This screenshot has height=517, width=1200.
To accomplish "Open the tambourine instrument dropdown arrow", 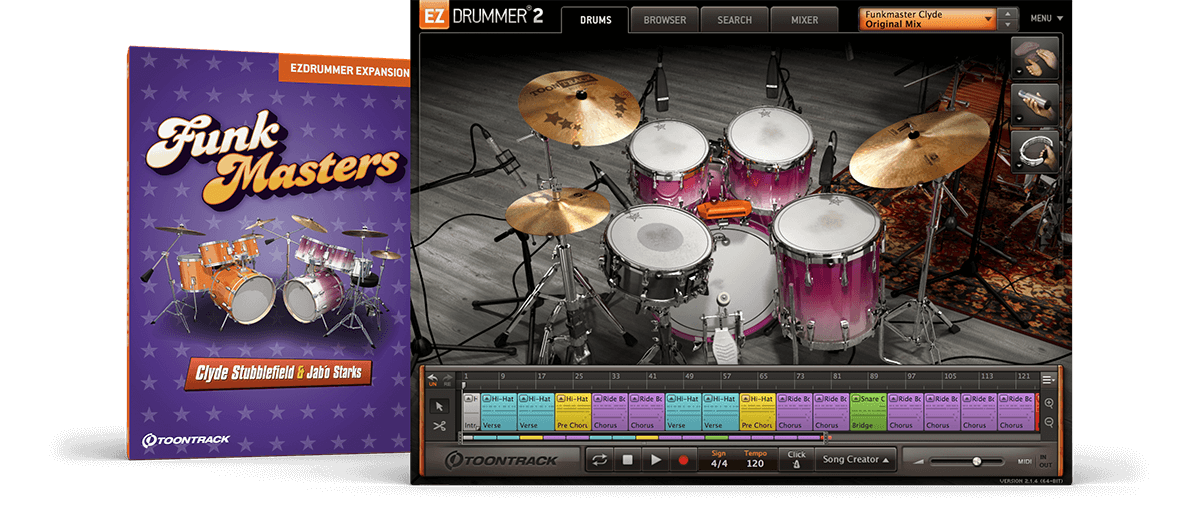I will 1019,166.
